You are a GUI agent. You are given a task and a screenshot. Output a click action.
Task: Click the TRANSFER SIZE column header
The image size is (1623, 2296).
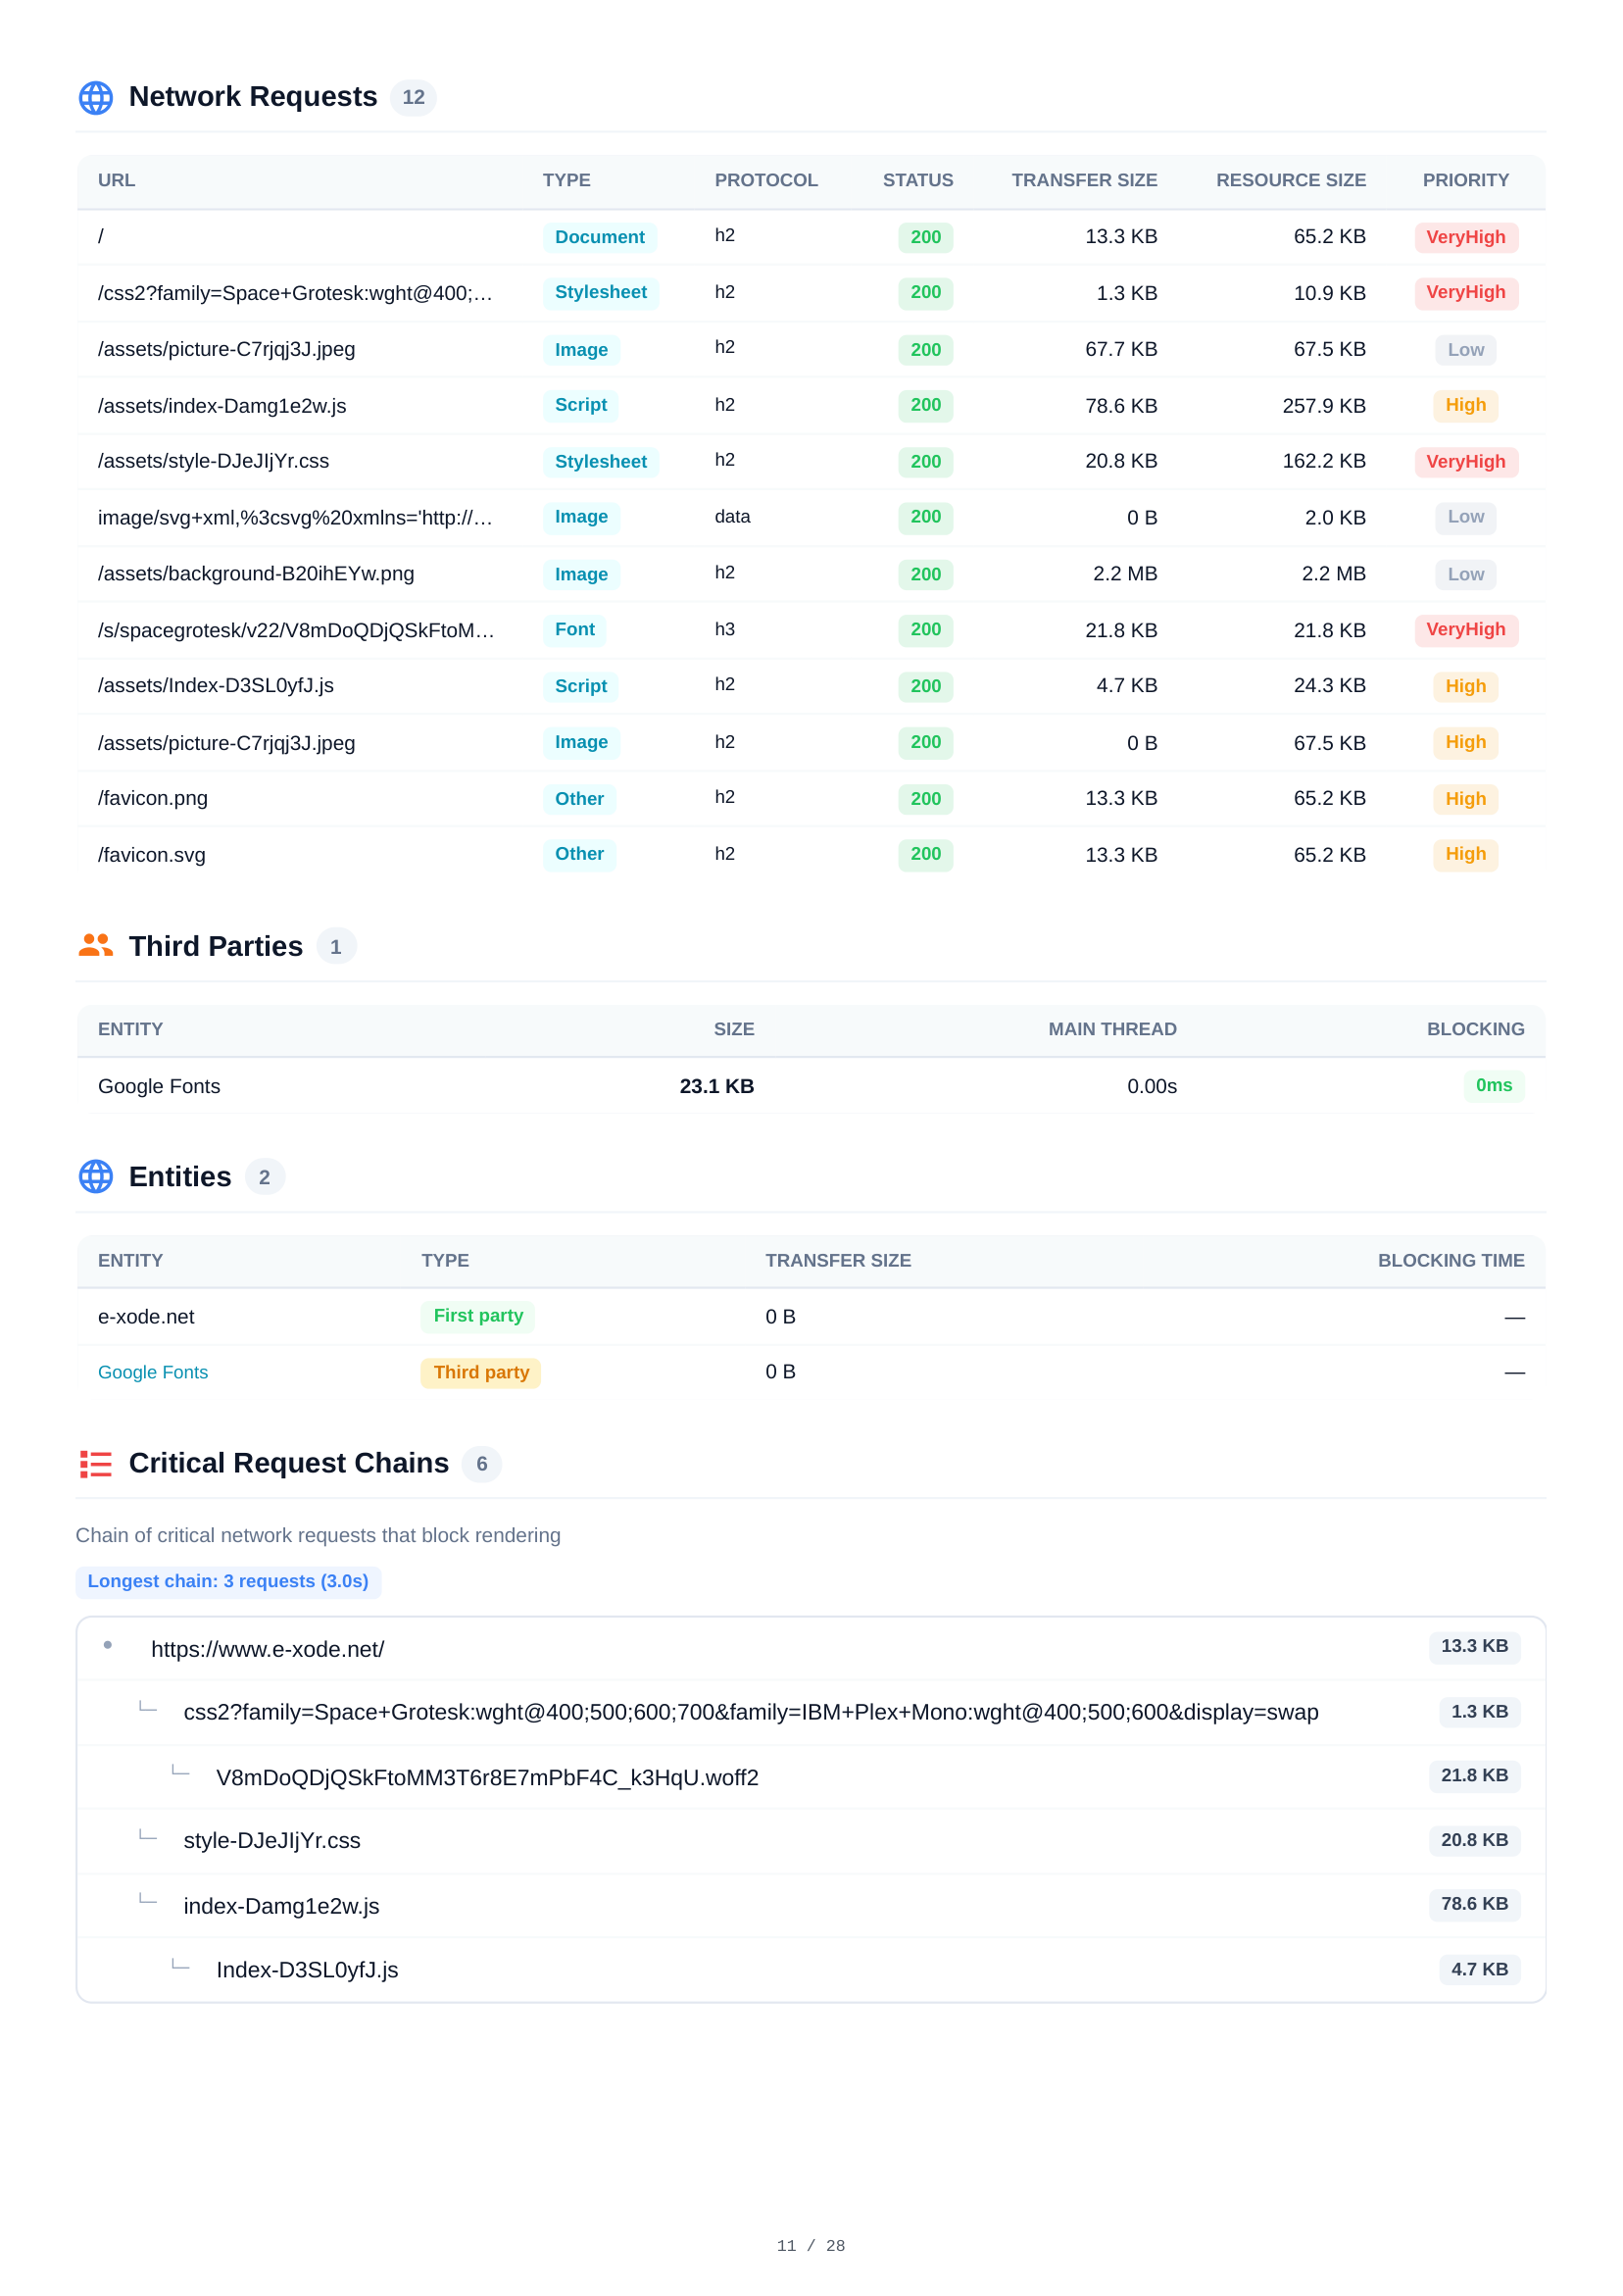tap(1085, 180)
